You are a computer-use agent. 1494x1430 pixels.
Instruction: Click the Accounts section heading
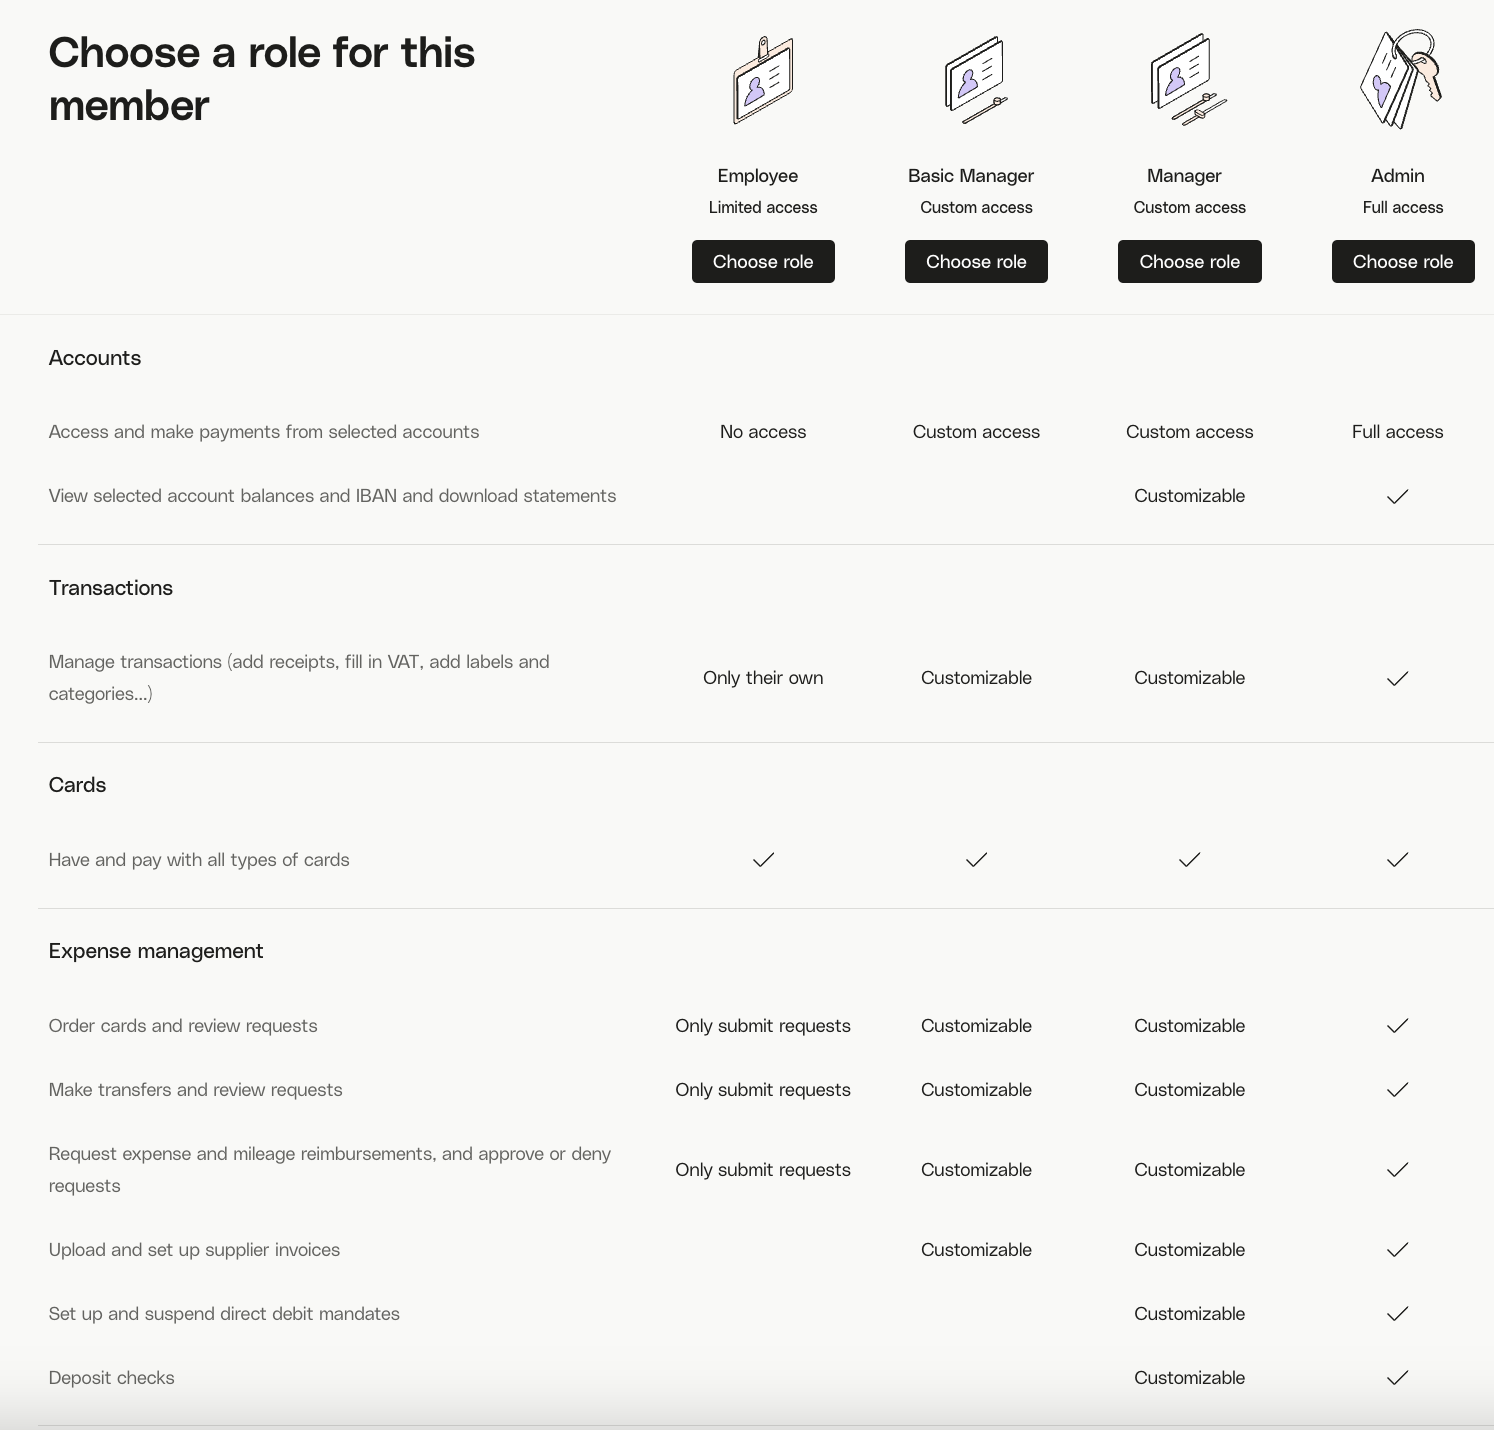(95, 358)
